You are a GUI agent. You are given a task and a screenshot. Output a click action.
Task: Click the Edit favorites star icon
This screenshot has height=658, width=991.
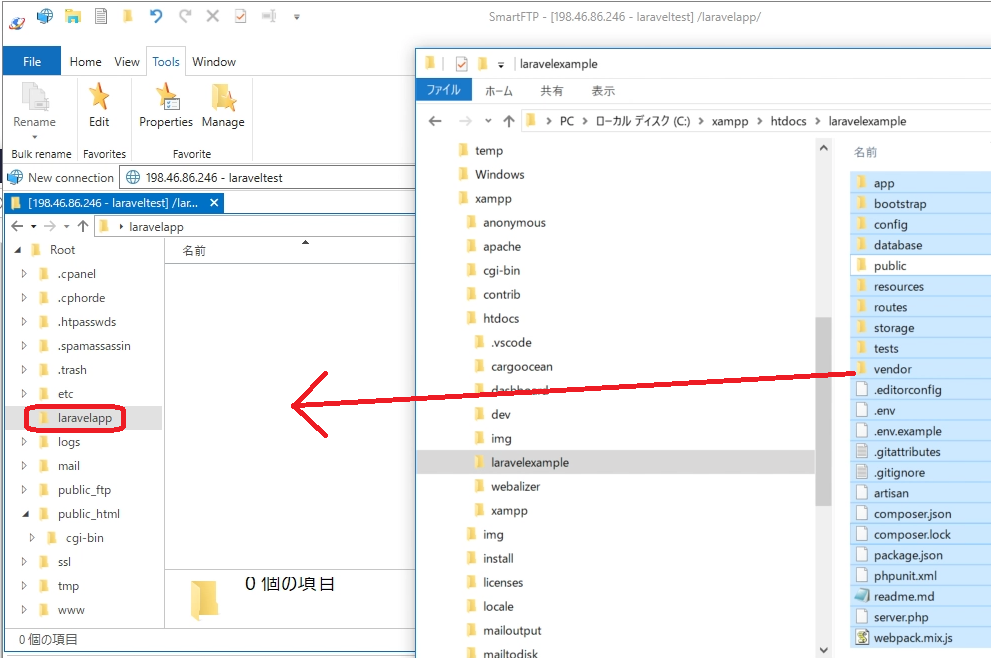(x=99, y=97)
